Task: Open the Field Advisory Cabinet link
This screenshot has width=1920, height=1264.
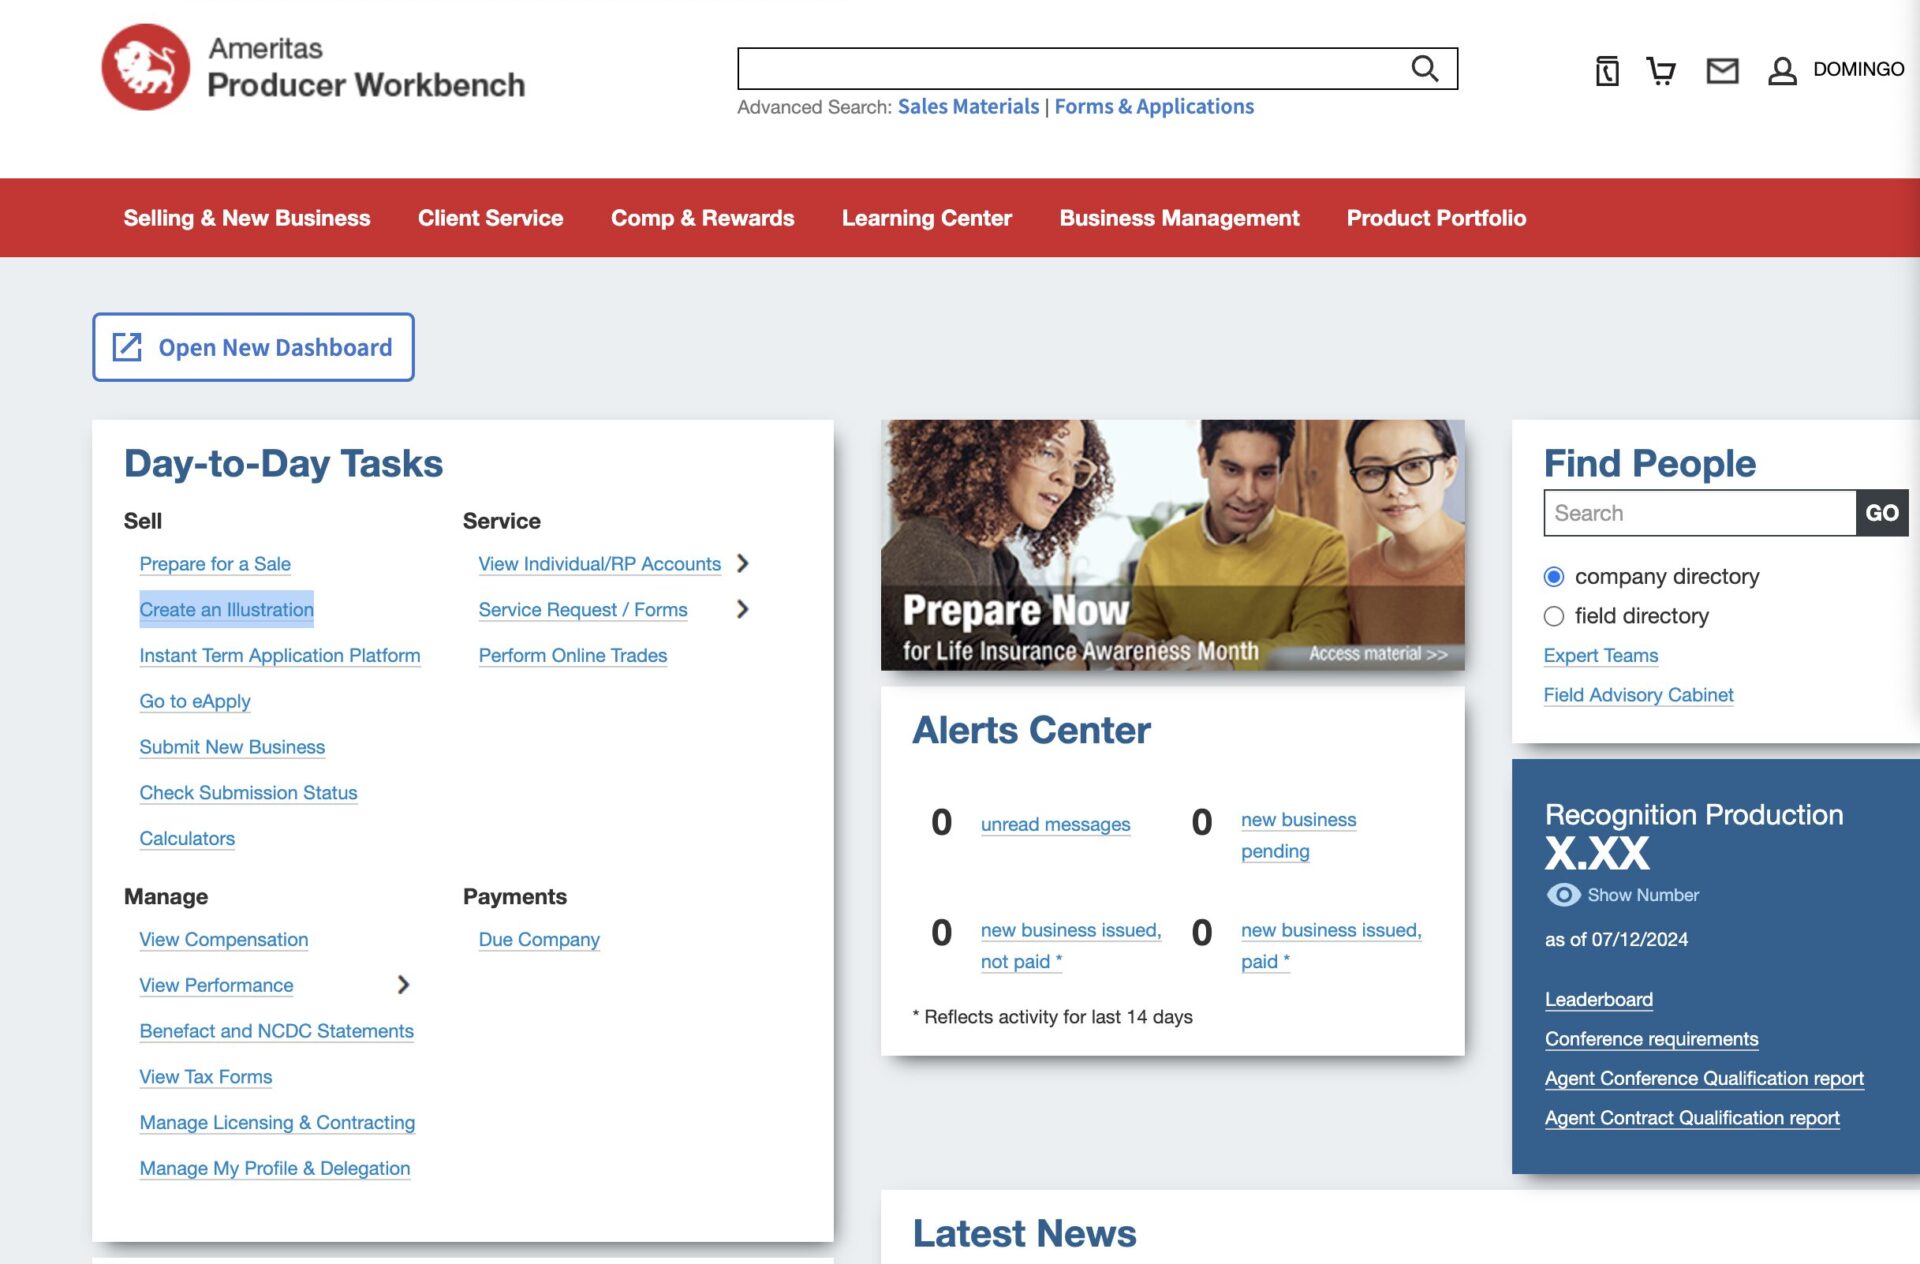Action: (1639, 695)
